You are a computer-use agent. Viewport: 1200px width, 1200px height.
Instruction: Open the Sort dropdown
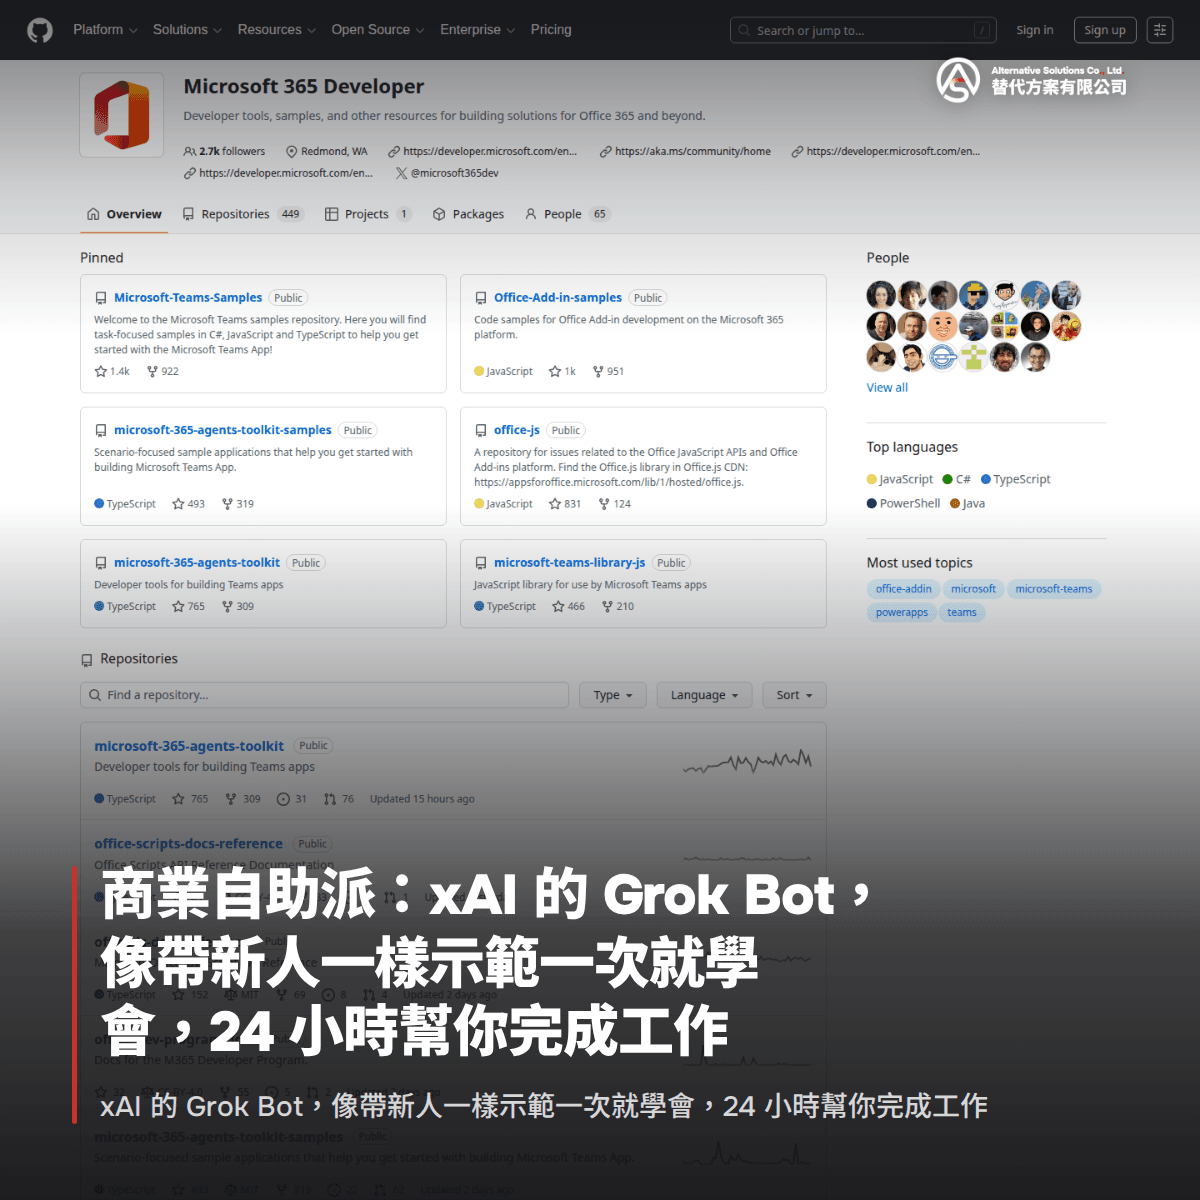point(795,695)
